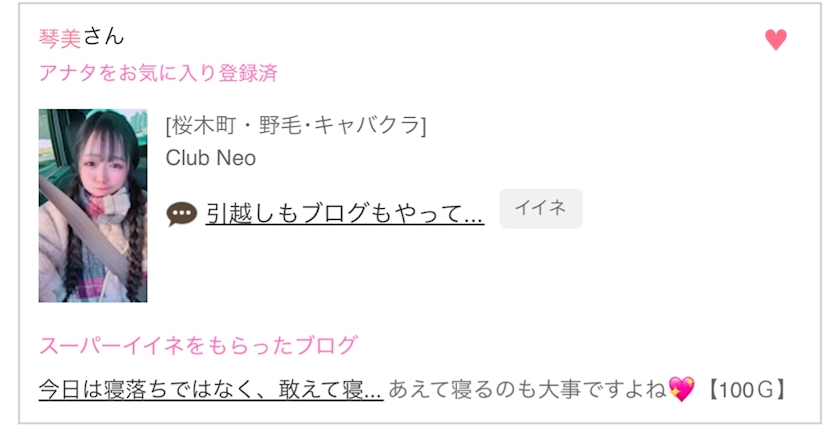840x427 pixels.
Task: Click the sparkling heart emoji
Action: point(681,388)
